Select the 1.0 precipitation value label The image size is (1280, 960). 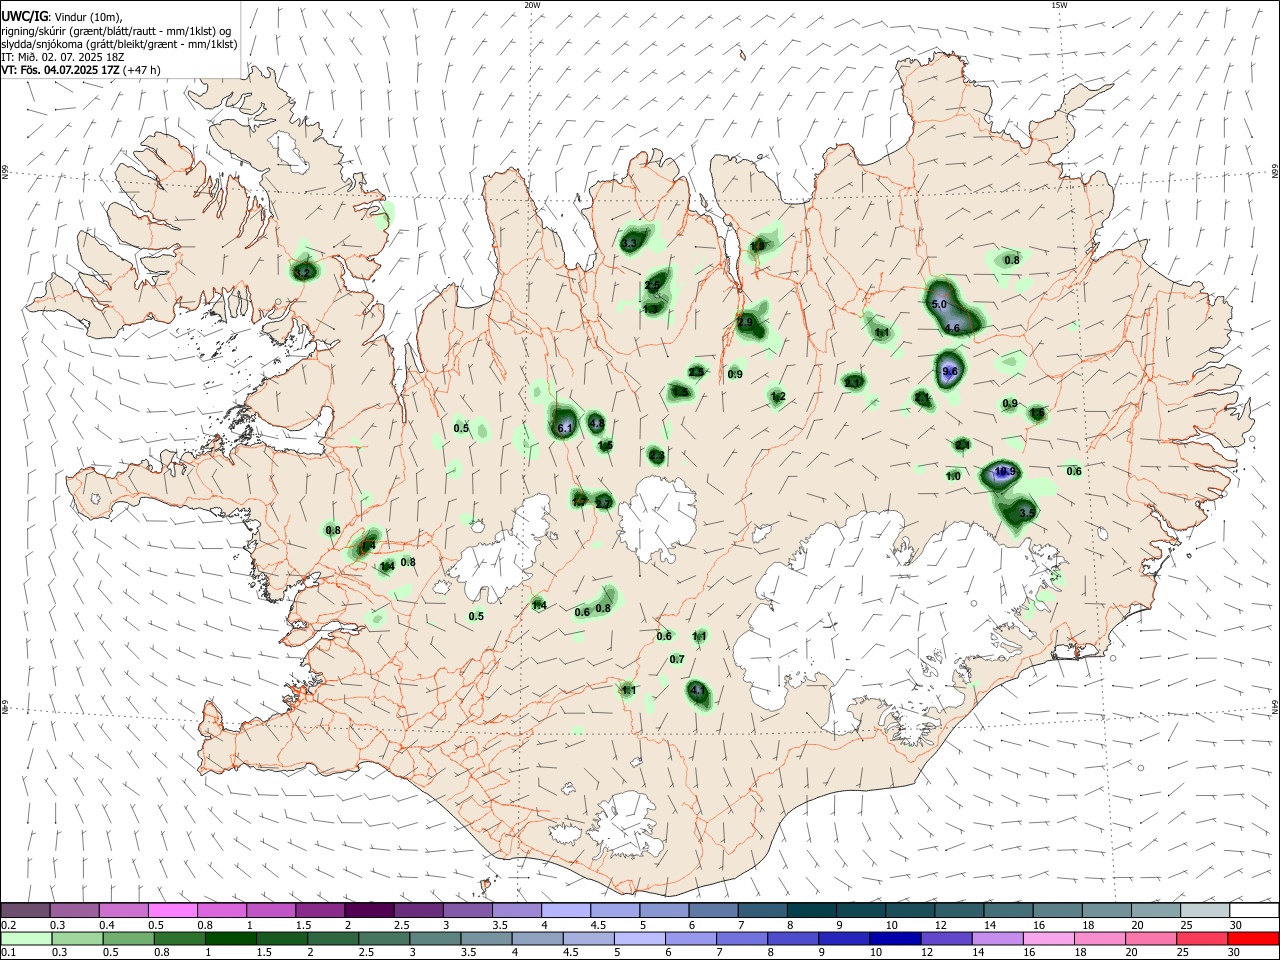coord(953,476)
